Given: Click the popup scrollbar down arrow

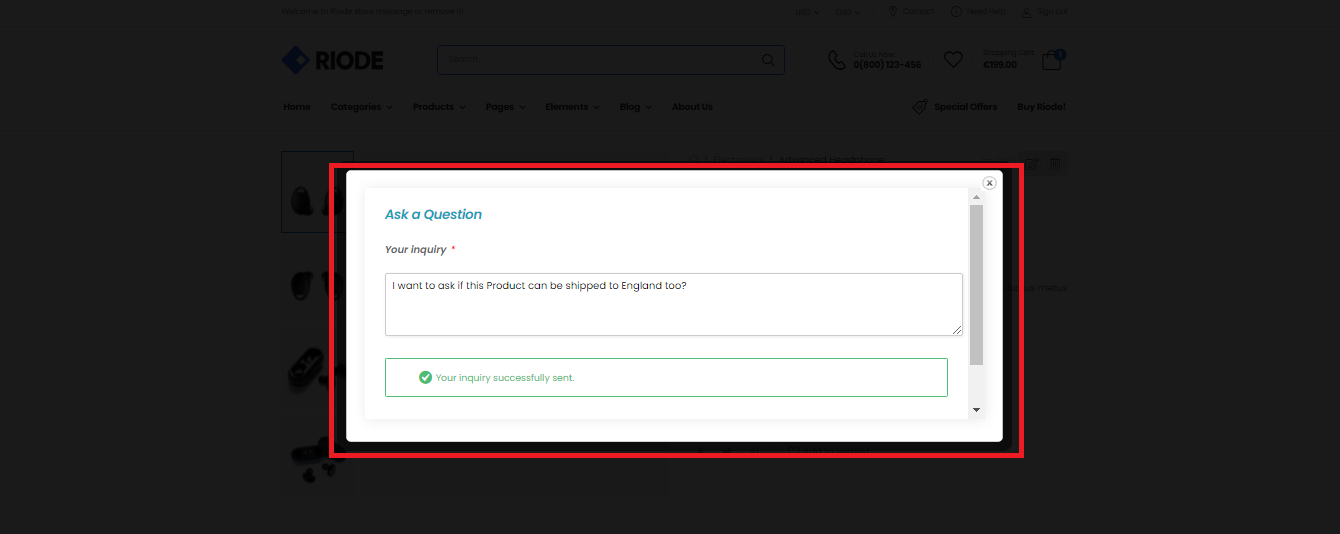Looking at the screenshot, I should tap(976, 410).
